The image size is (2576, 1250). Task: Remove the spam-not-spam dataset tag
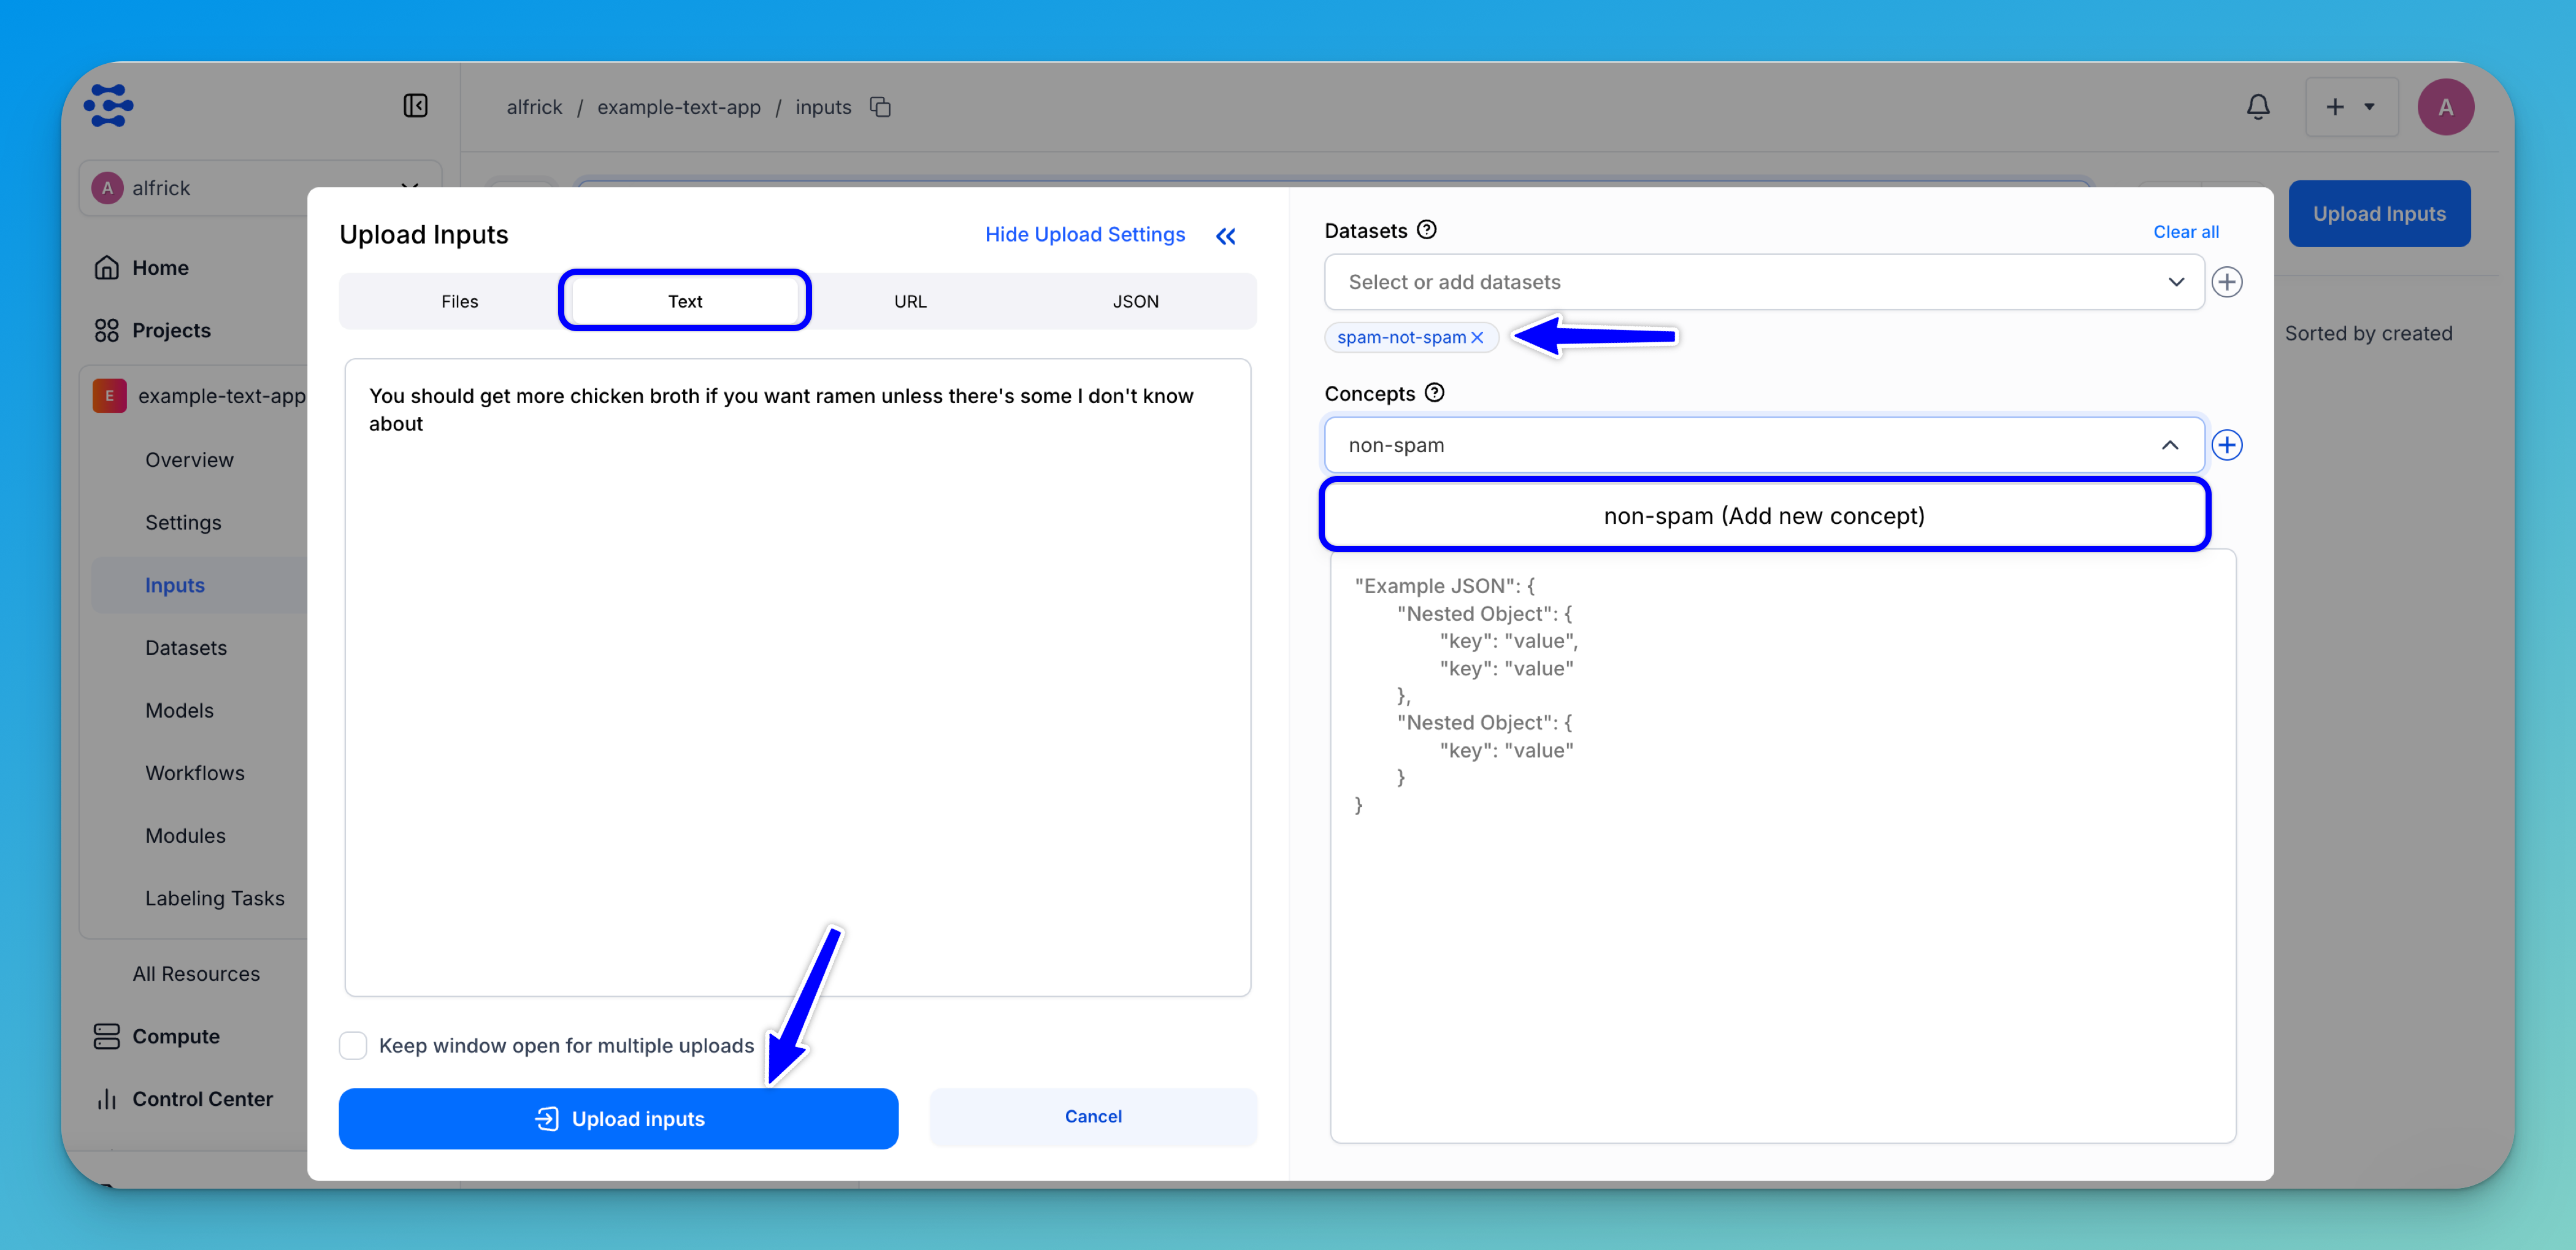pos(1477,338)
